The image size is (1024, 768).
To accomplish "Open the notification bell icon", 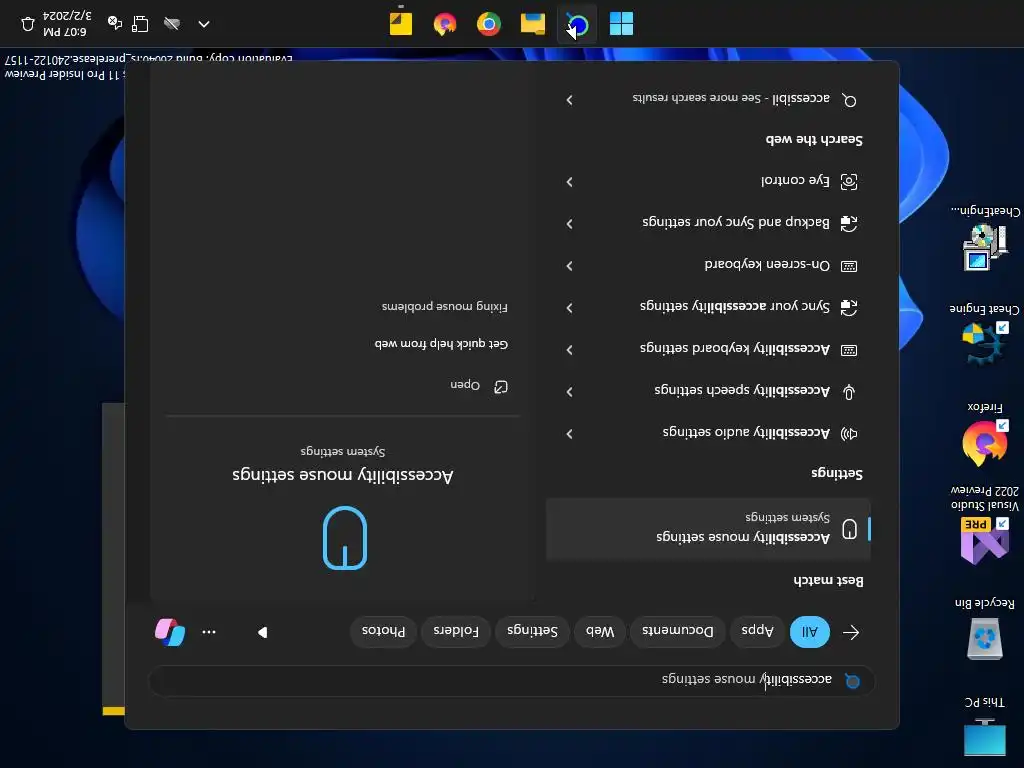I will click(x=27, y=24).
